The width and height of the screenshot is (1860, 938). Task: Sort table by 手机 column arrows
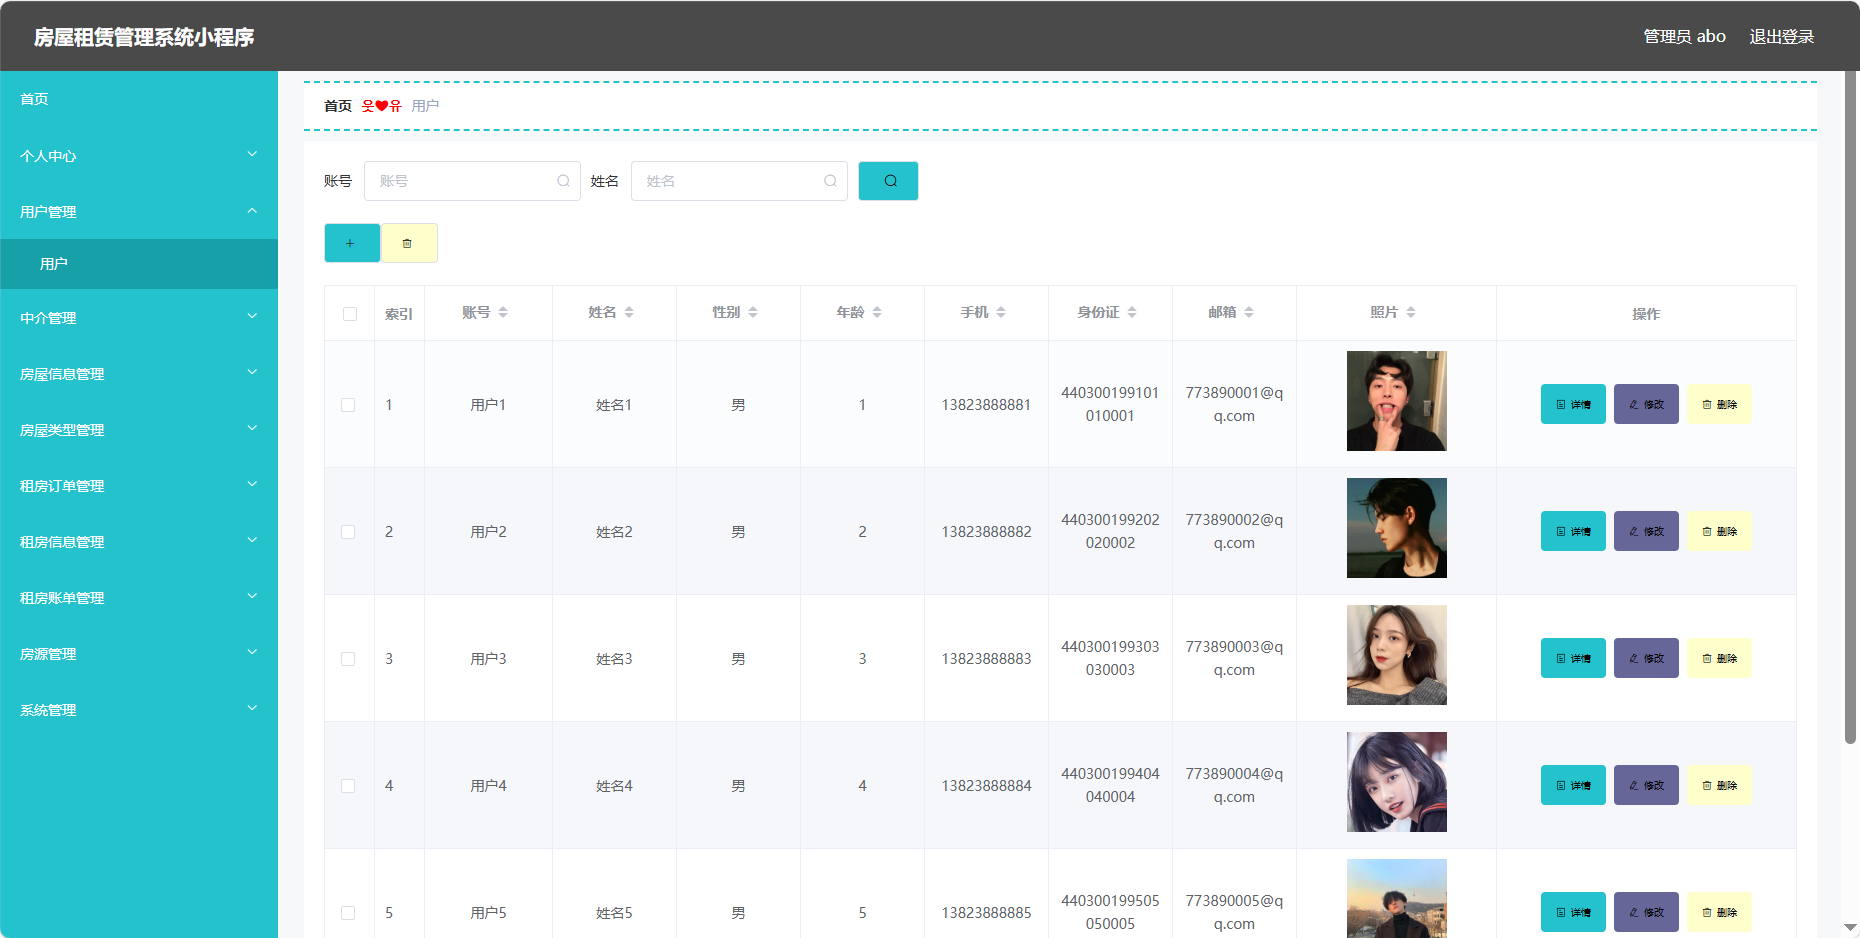1001,312
